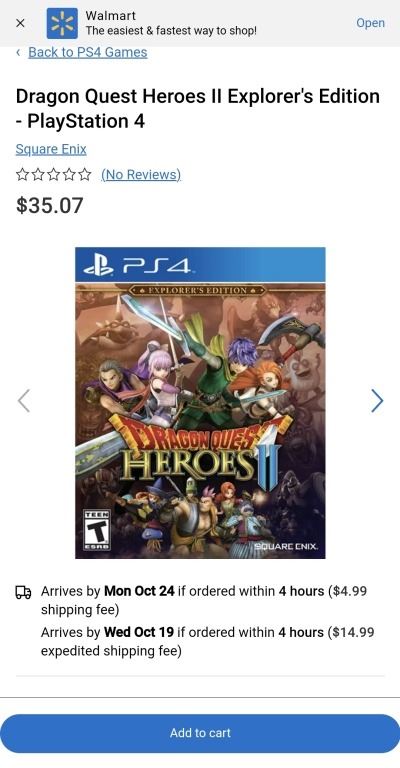Viewport: 400px width, 768px height.
Task: Click the PS4 logo on the cover
Action: click(x=137, y=265)
